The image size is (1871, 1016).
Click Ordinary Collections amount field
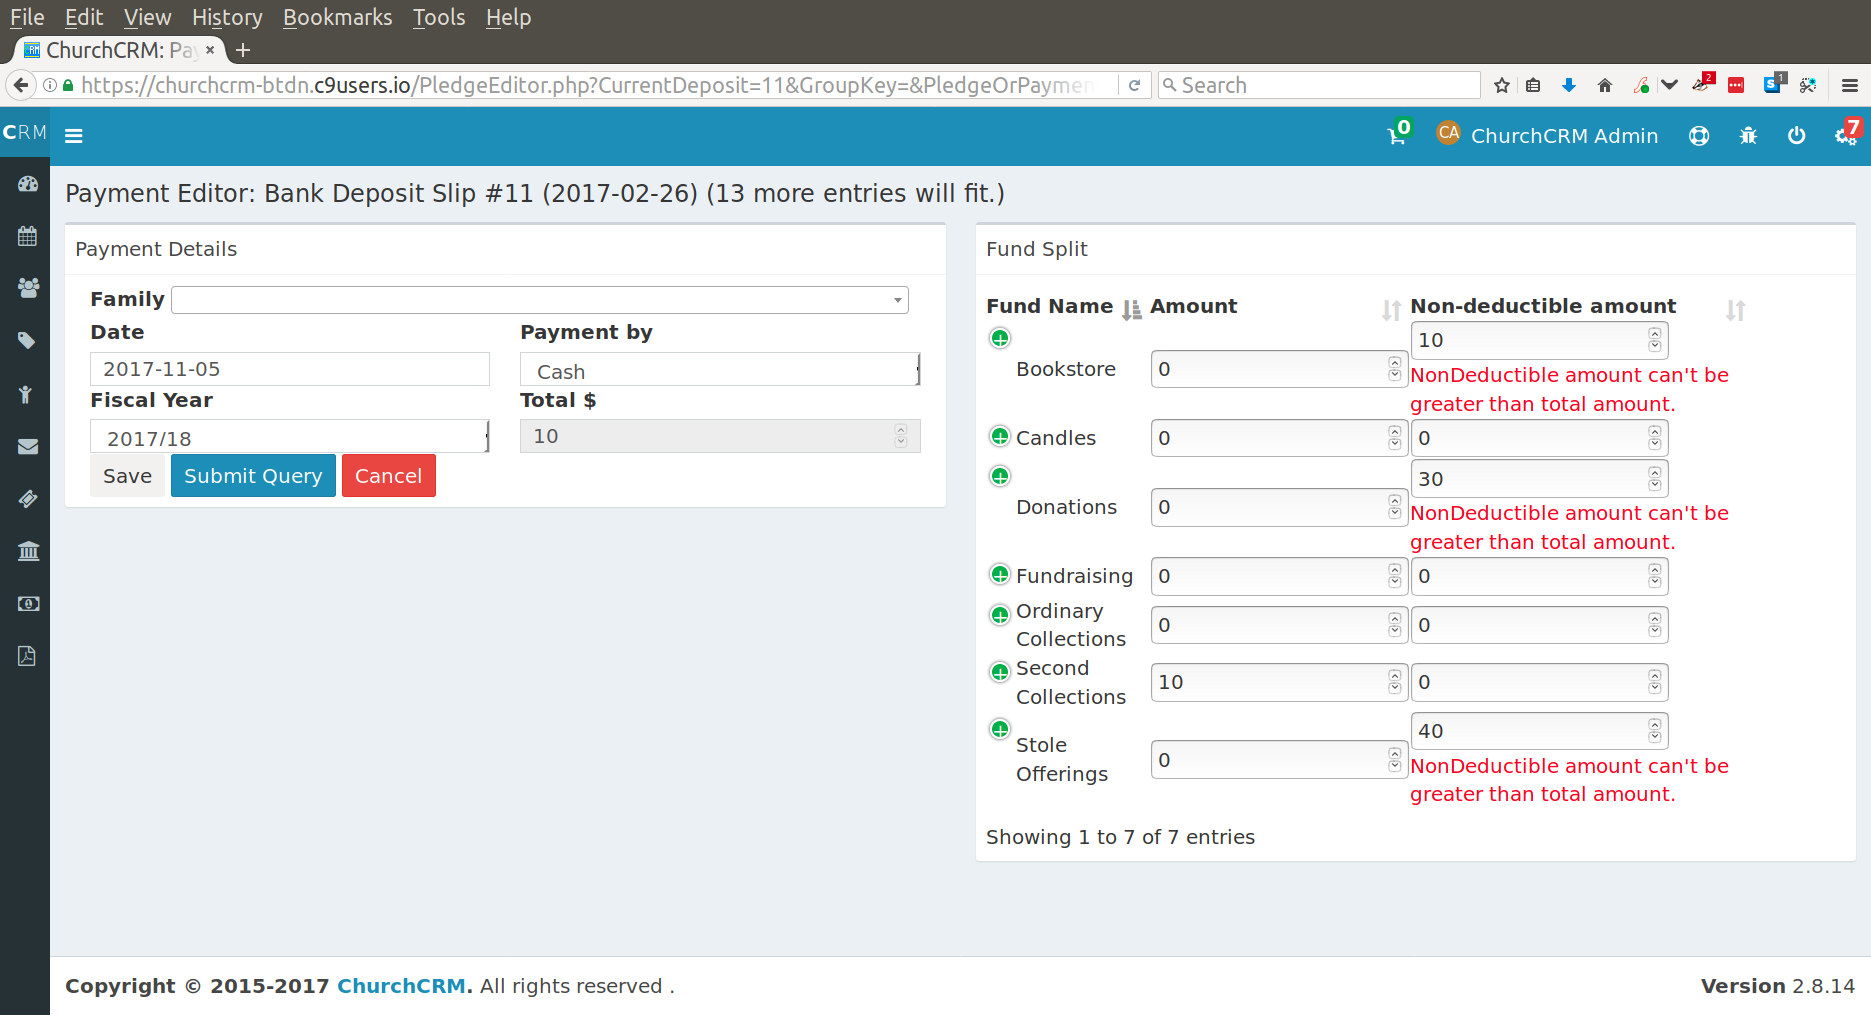[1279, 625]
